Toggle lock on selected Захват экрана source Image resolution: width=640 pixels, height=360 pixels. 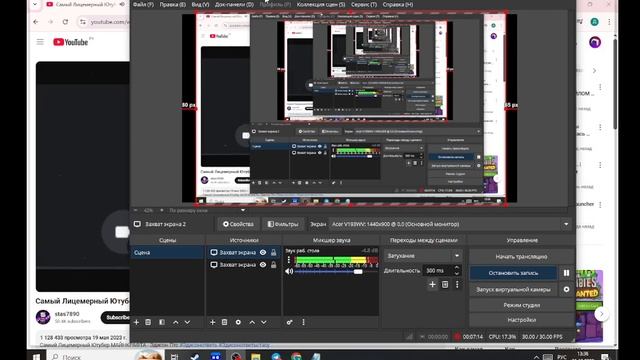pos(273,253)
